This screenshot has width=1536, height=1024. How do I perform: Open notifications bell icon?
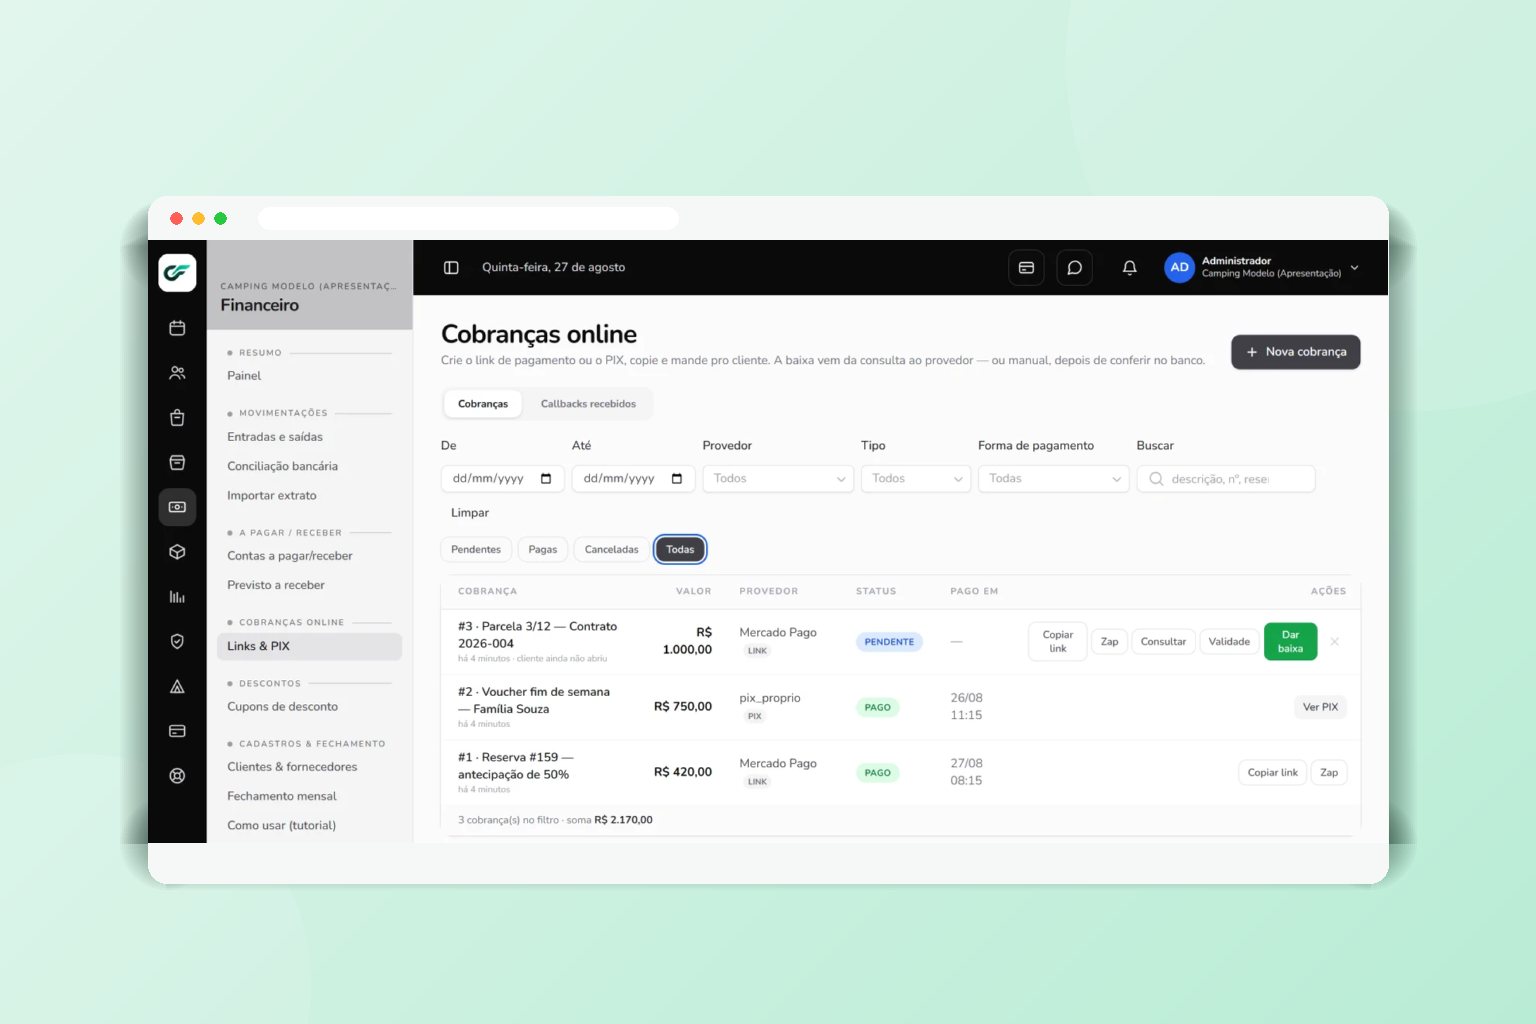(x=1129, y=268)
